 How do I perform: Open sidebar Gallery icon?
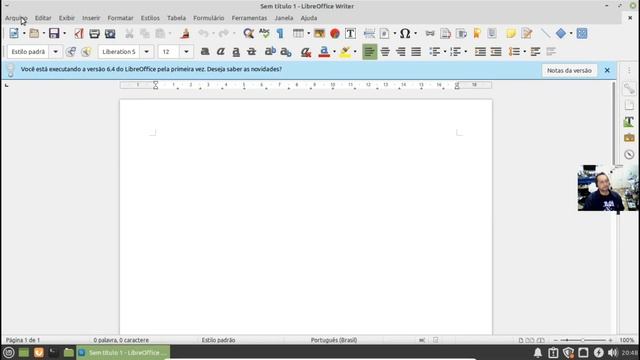[629, 138]
